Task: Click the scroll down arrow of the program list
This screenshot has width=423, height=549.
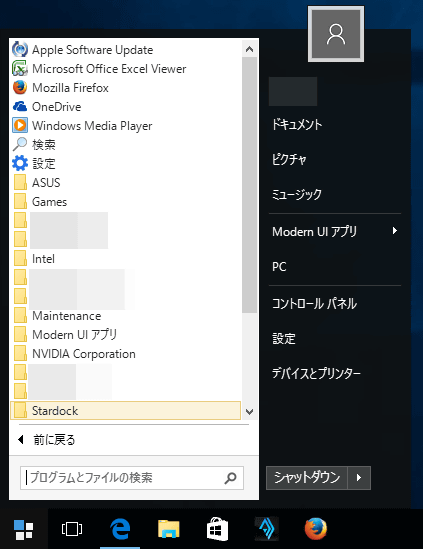Action: pos(250,411)
